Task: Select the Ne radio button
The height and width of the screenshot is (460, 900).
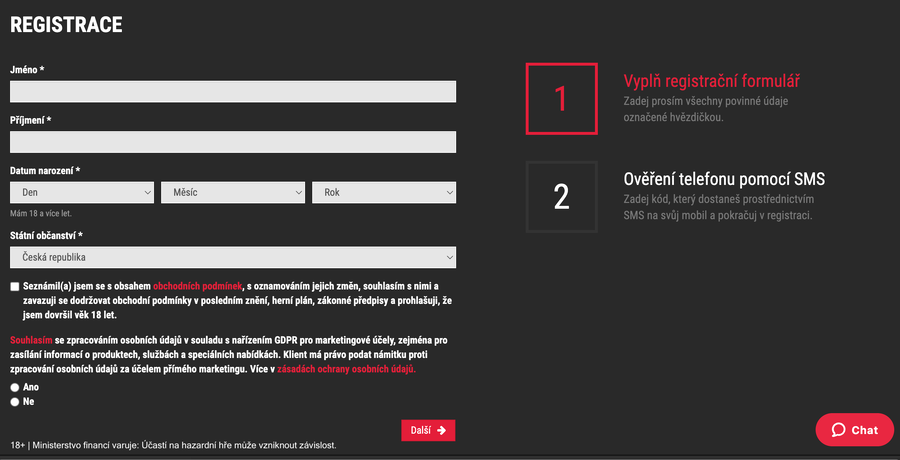Action: (x=15, y=401)
